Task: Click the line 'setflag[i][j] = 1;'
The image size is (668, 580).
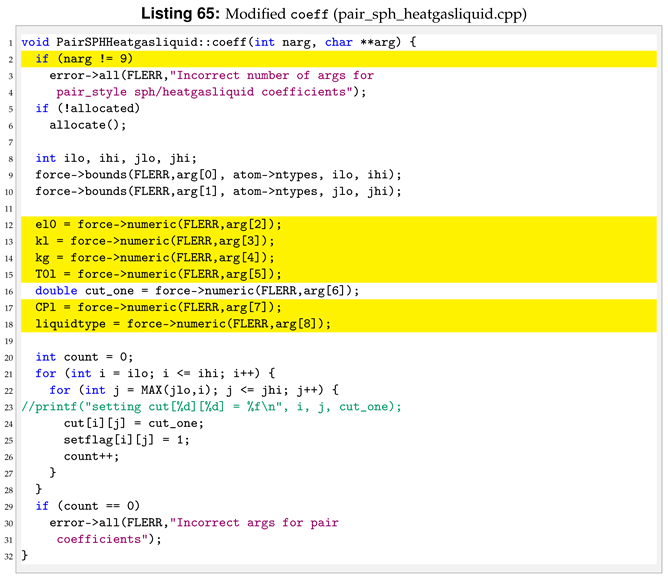Action: point(127,440)
